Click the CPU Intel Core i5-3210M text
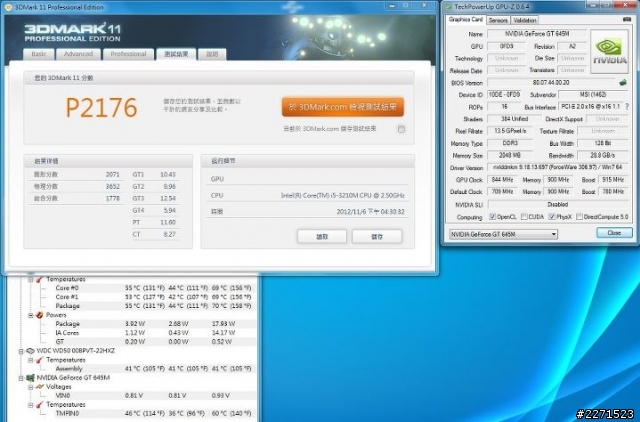Image resolution: width=640 pixels, height=422 pixels. (342, 195)
